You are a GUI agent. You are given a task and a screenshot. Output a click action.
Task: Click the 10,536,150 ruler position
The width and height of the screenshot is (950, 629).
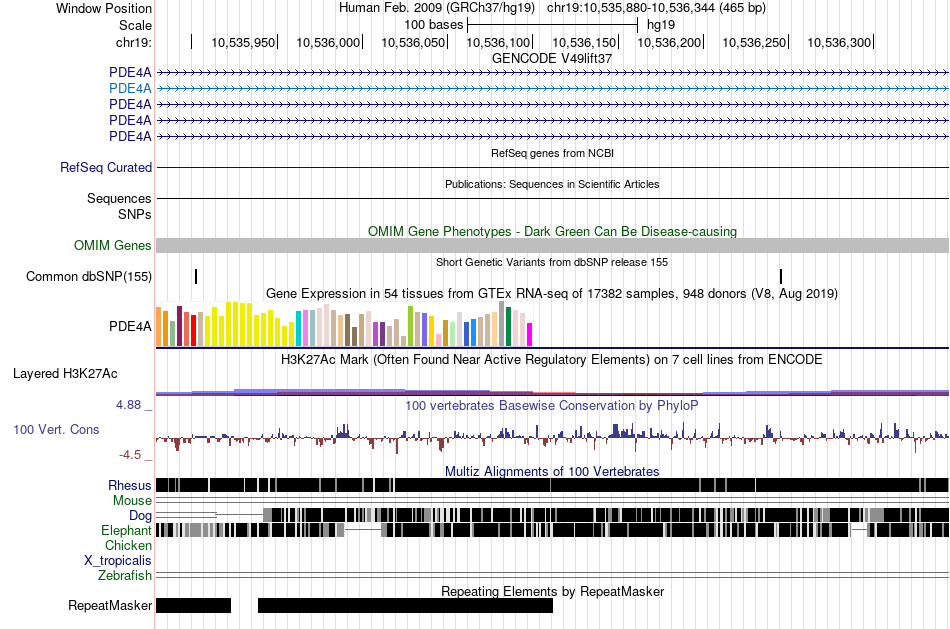[583, 42]
